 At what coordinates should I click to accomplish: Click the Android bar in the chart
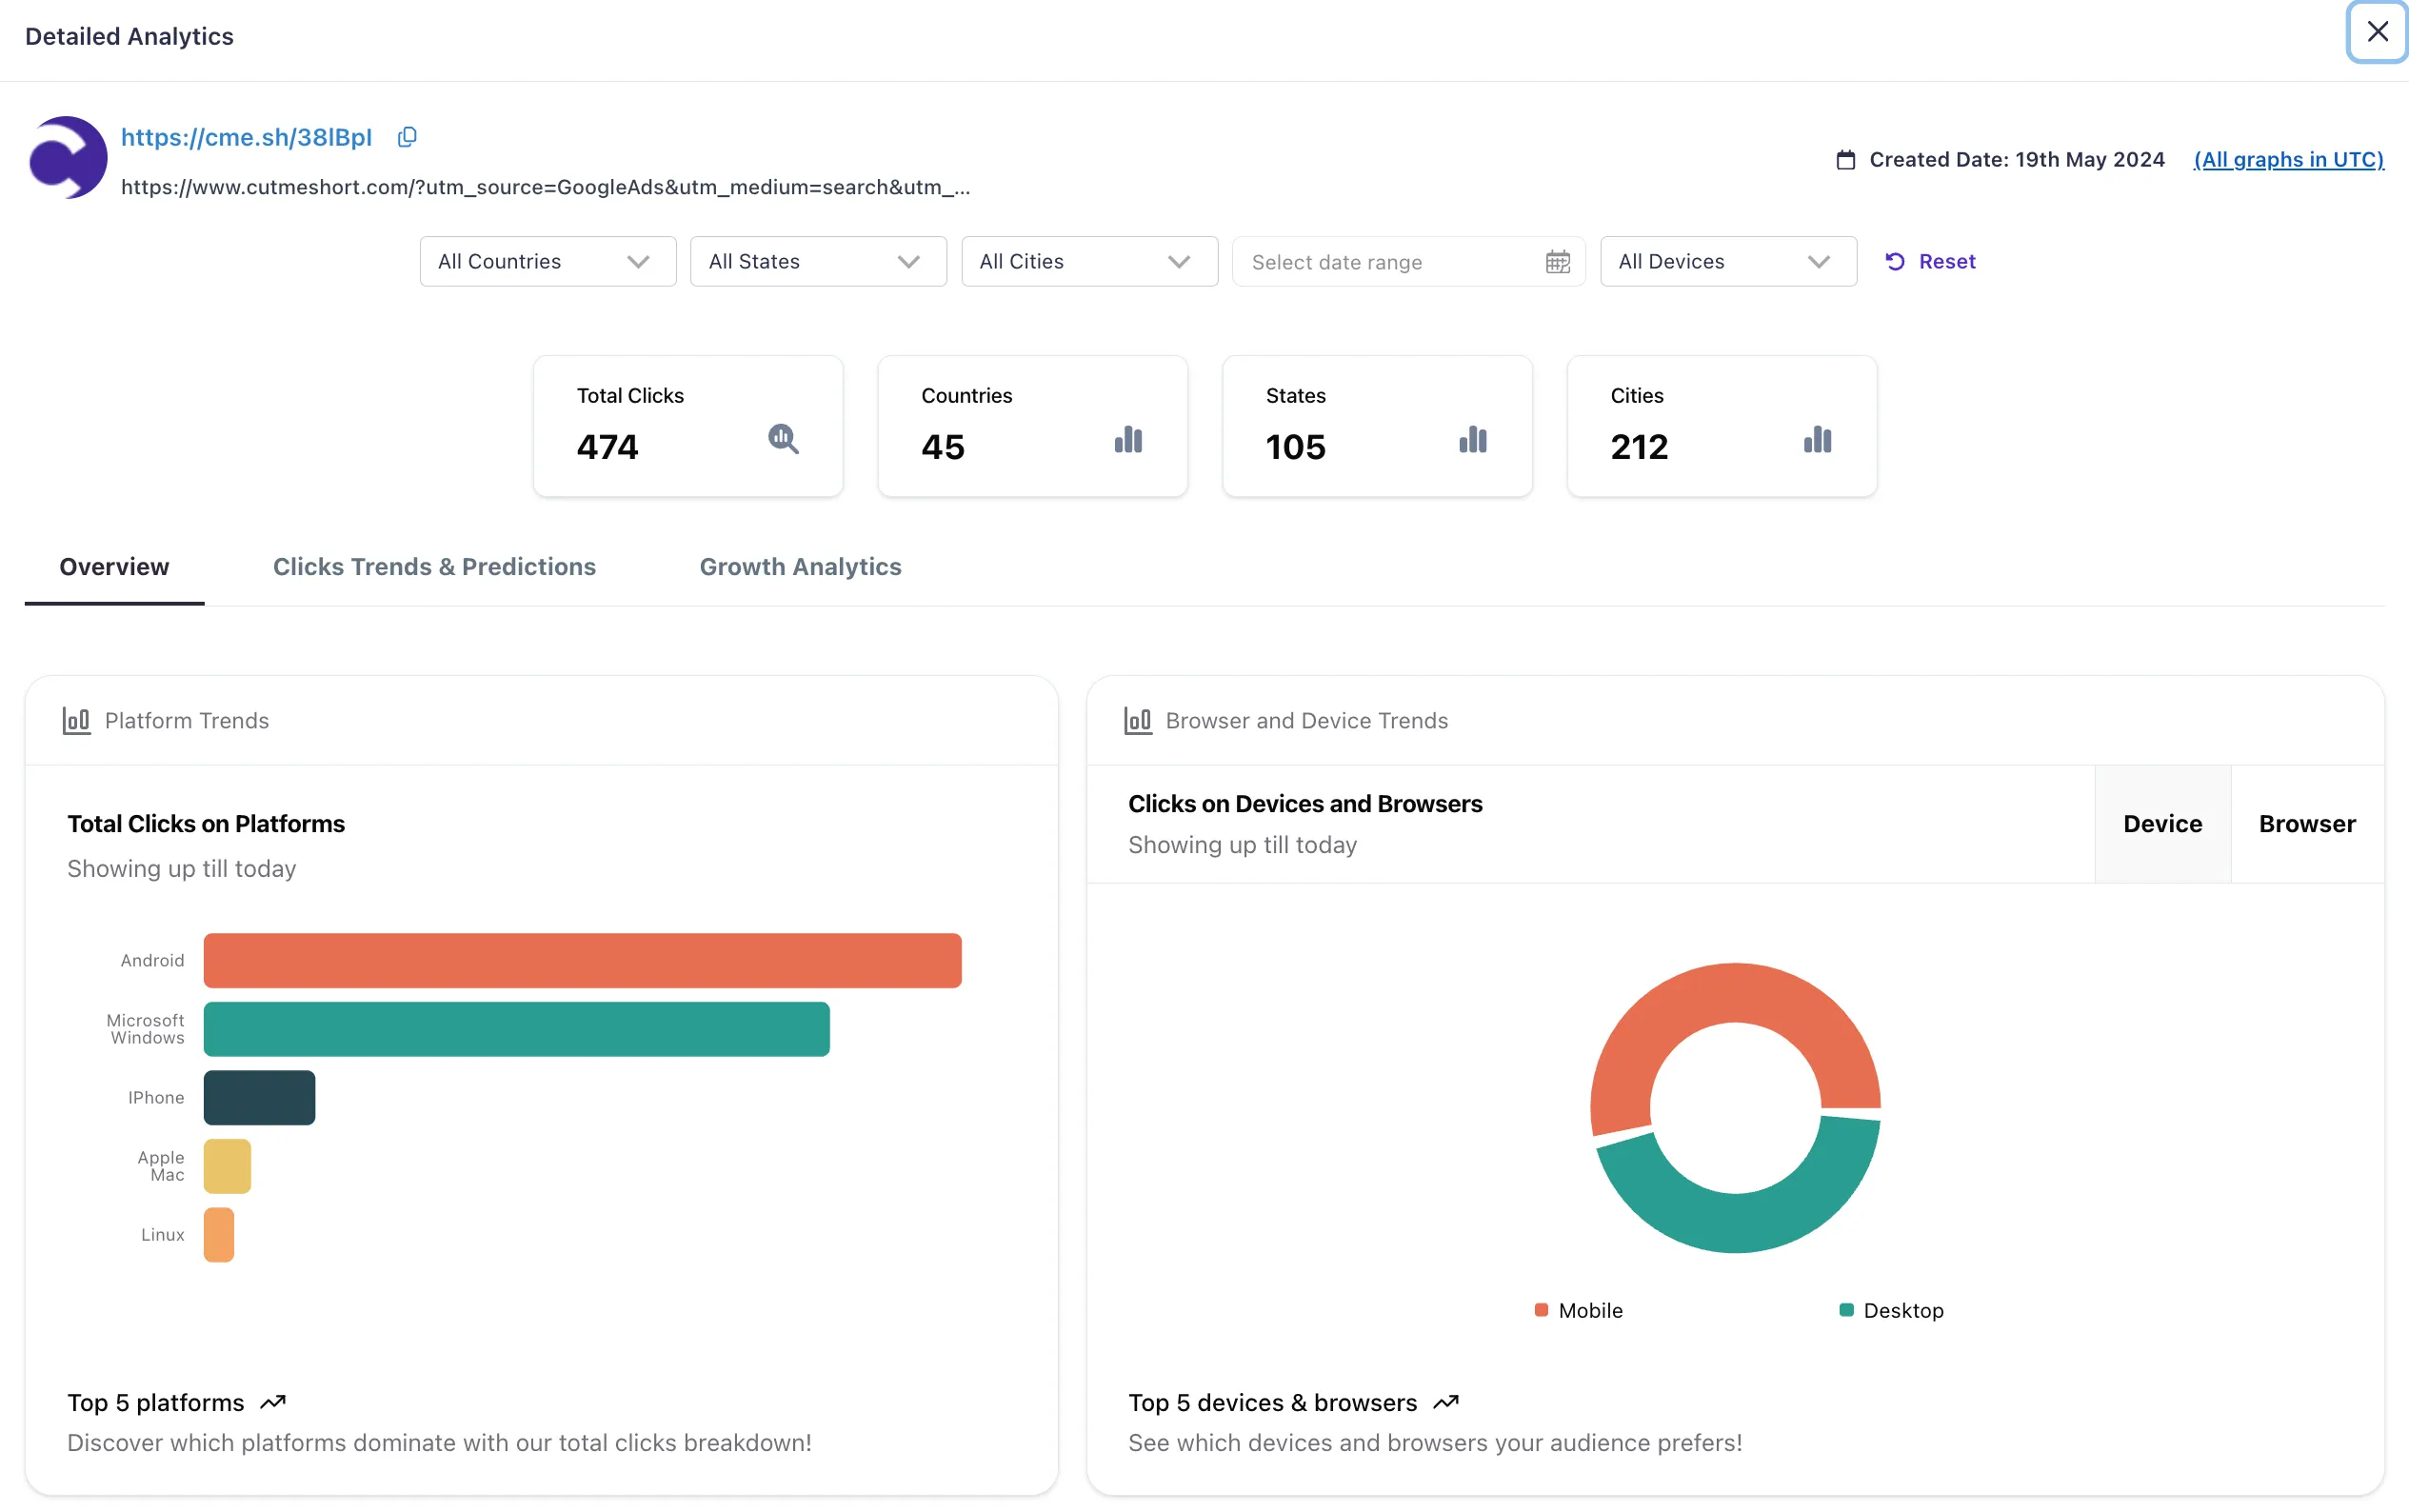(x=582, y=960)
